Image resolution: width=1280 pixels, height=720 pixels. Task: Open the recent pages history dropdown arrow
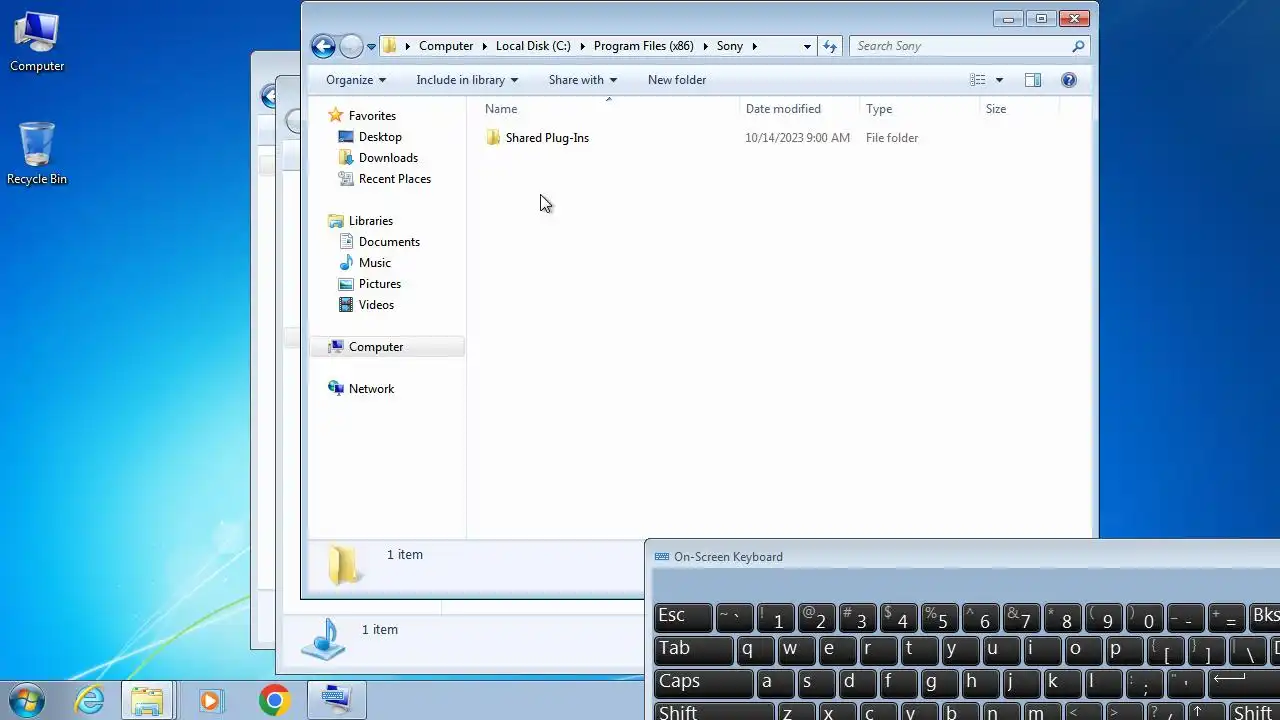click(x=371, y=46)
